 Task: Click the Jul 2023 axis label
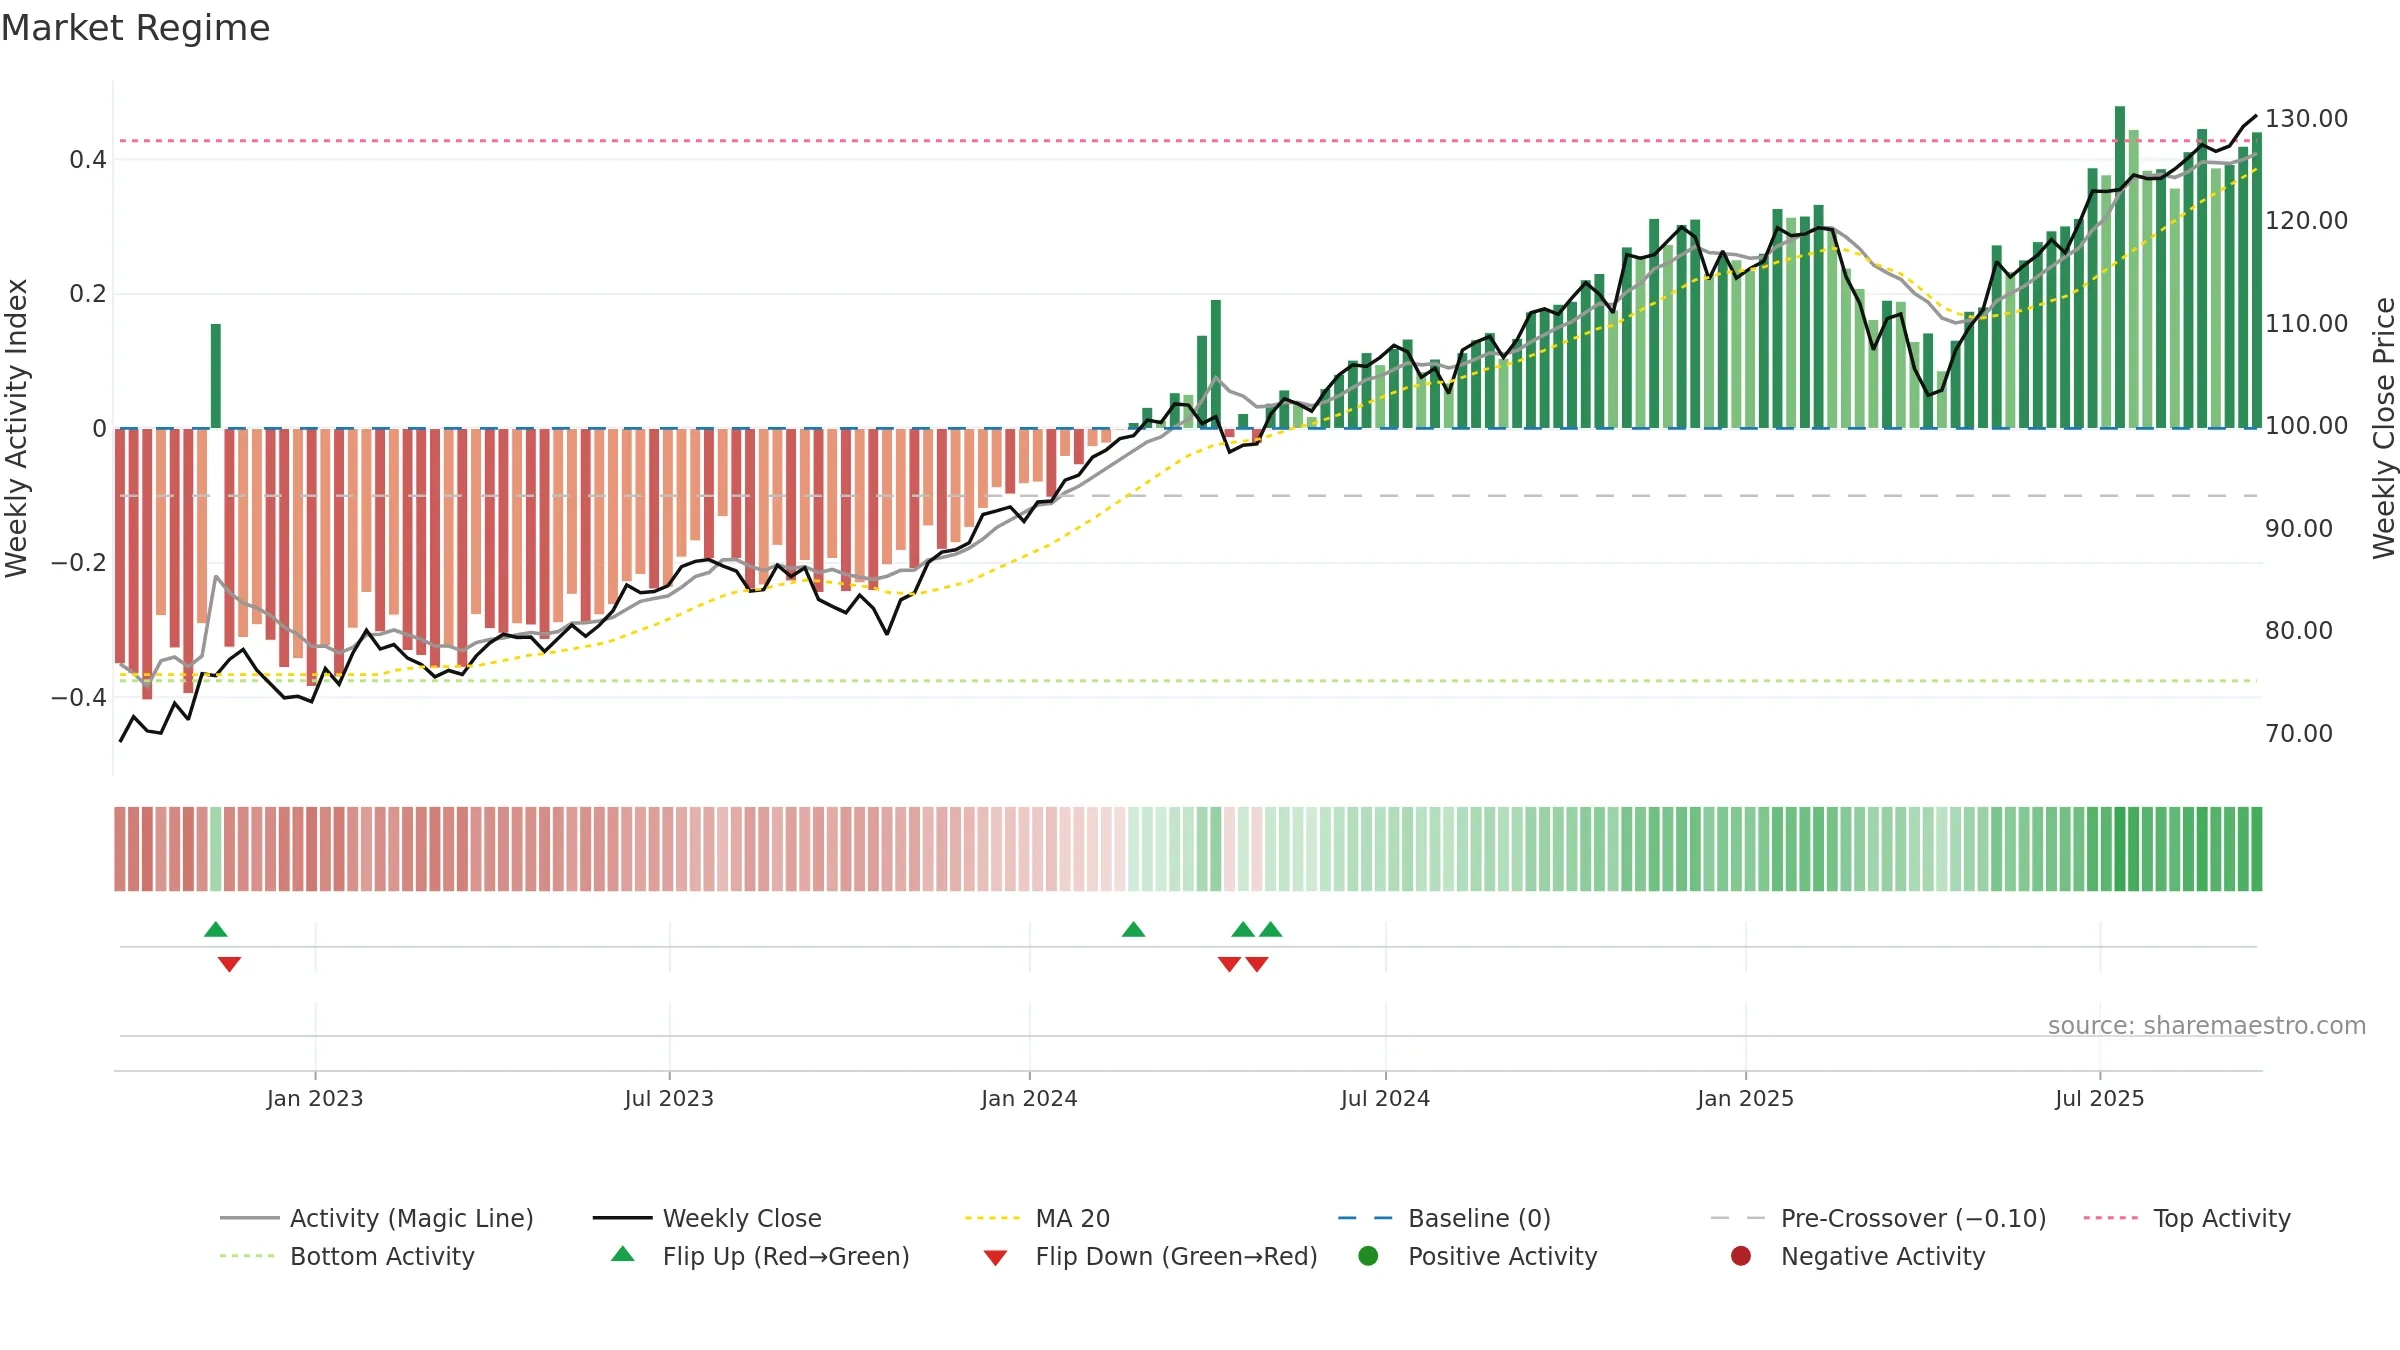point(669,1098)
